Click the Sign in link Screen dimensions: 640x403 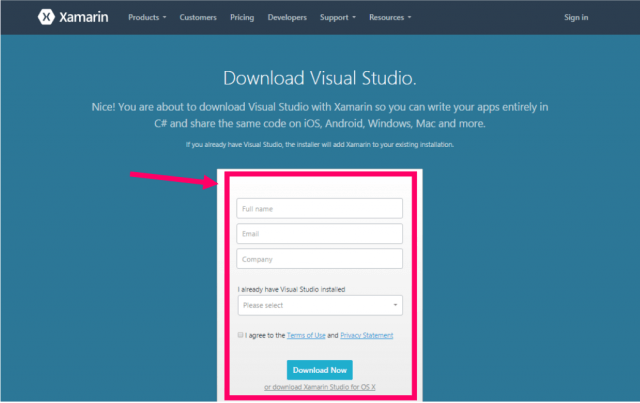[x=576, y=17]
